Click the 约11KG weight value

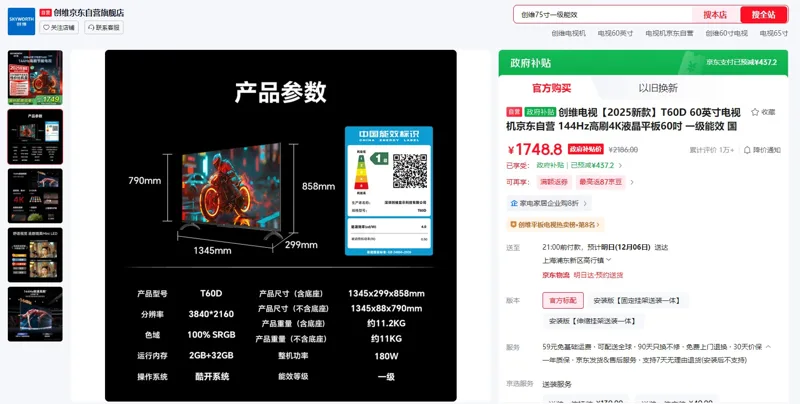(386, 339)
